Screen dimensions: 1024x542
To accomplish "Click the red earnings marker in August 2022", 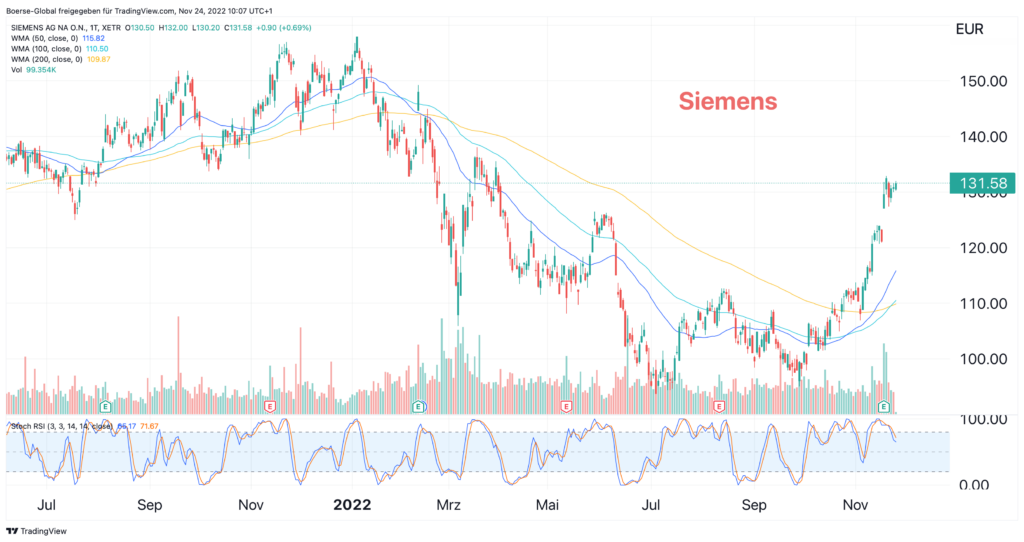I will click(x=719, y=407).
